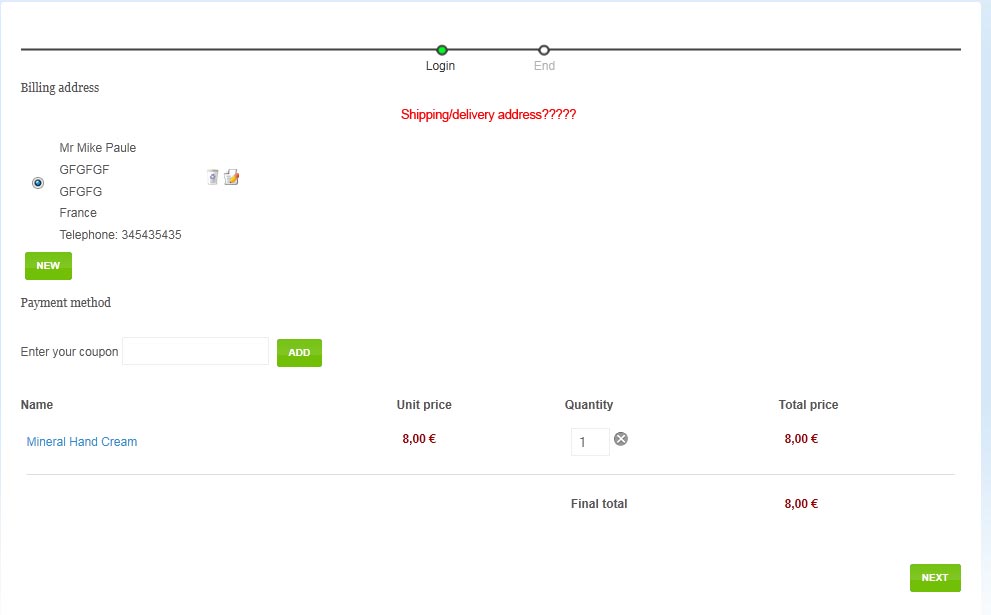Click the quantity field for Mineral Hand Cream
The height and width of the screenshot is (615, 991).
(x=590, y=442)
